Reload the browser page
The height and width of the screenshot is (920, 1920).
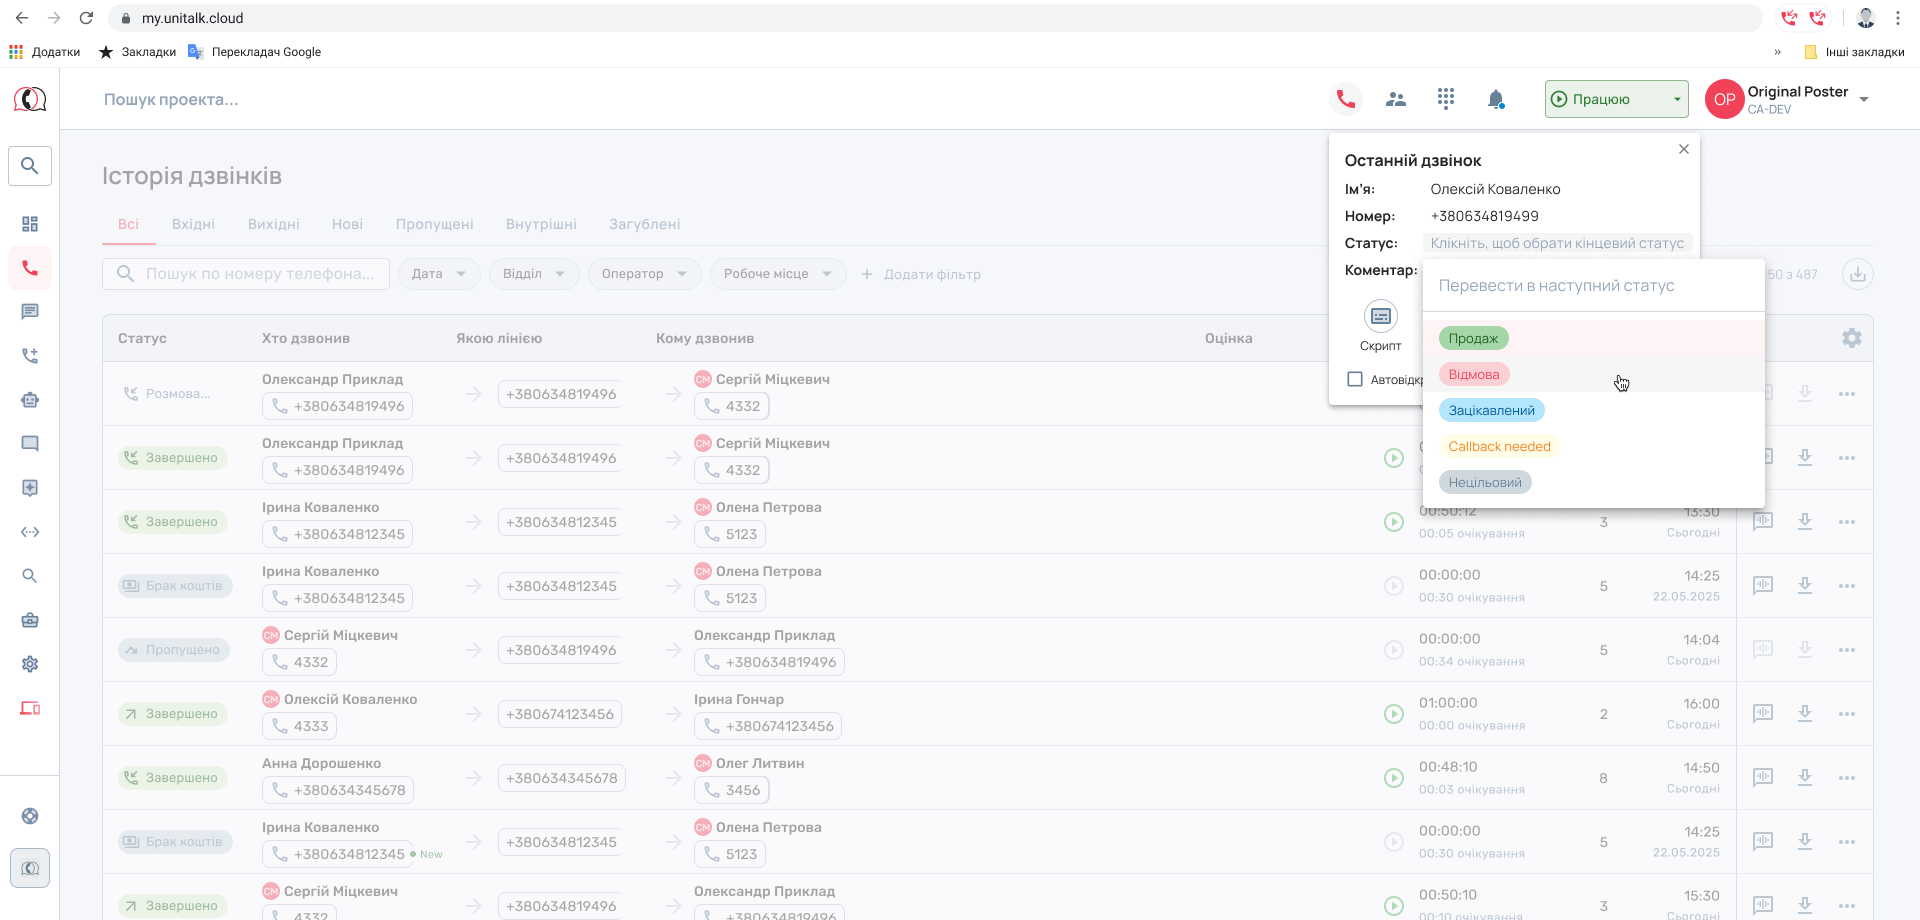(86, 18)
